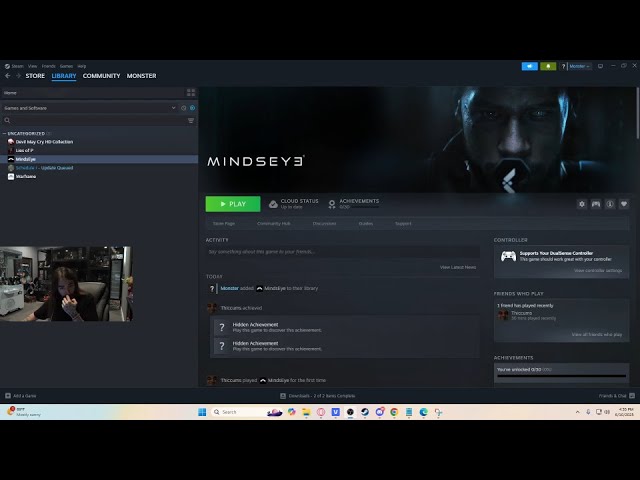Select Devil May Cry HD Collection

pyautogui.click(x=44, y=142)
